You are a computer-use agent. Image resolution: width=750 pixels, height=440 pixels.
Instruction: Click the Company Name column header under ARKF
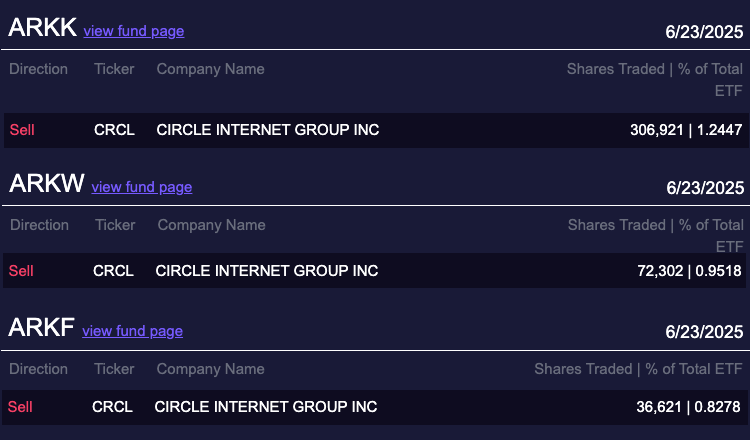coord(209,369)
